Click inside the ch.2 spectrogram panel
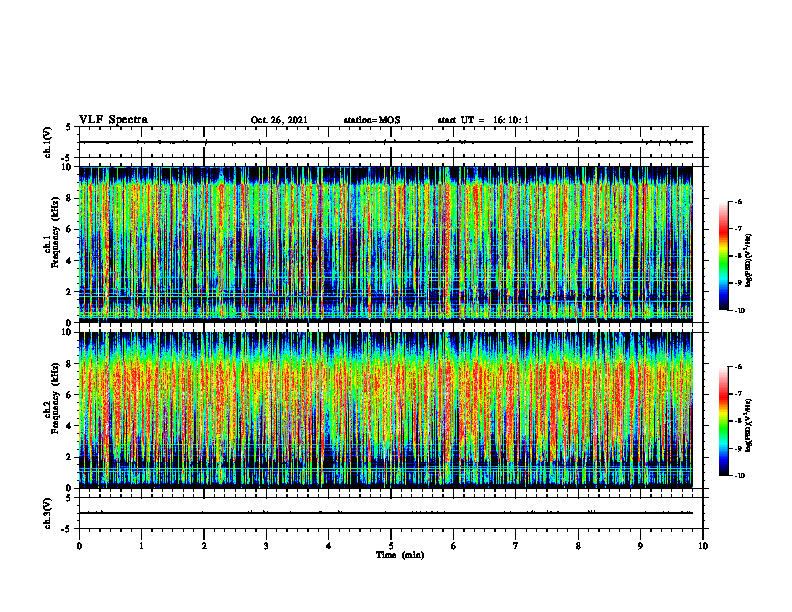Image resolution: width=792 pixels, height=612 pixels. point(386,410)
